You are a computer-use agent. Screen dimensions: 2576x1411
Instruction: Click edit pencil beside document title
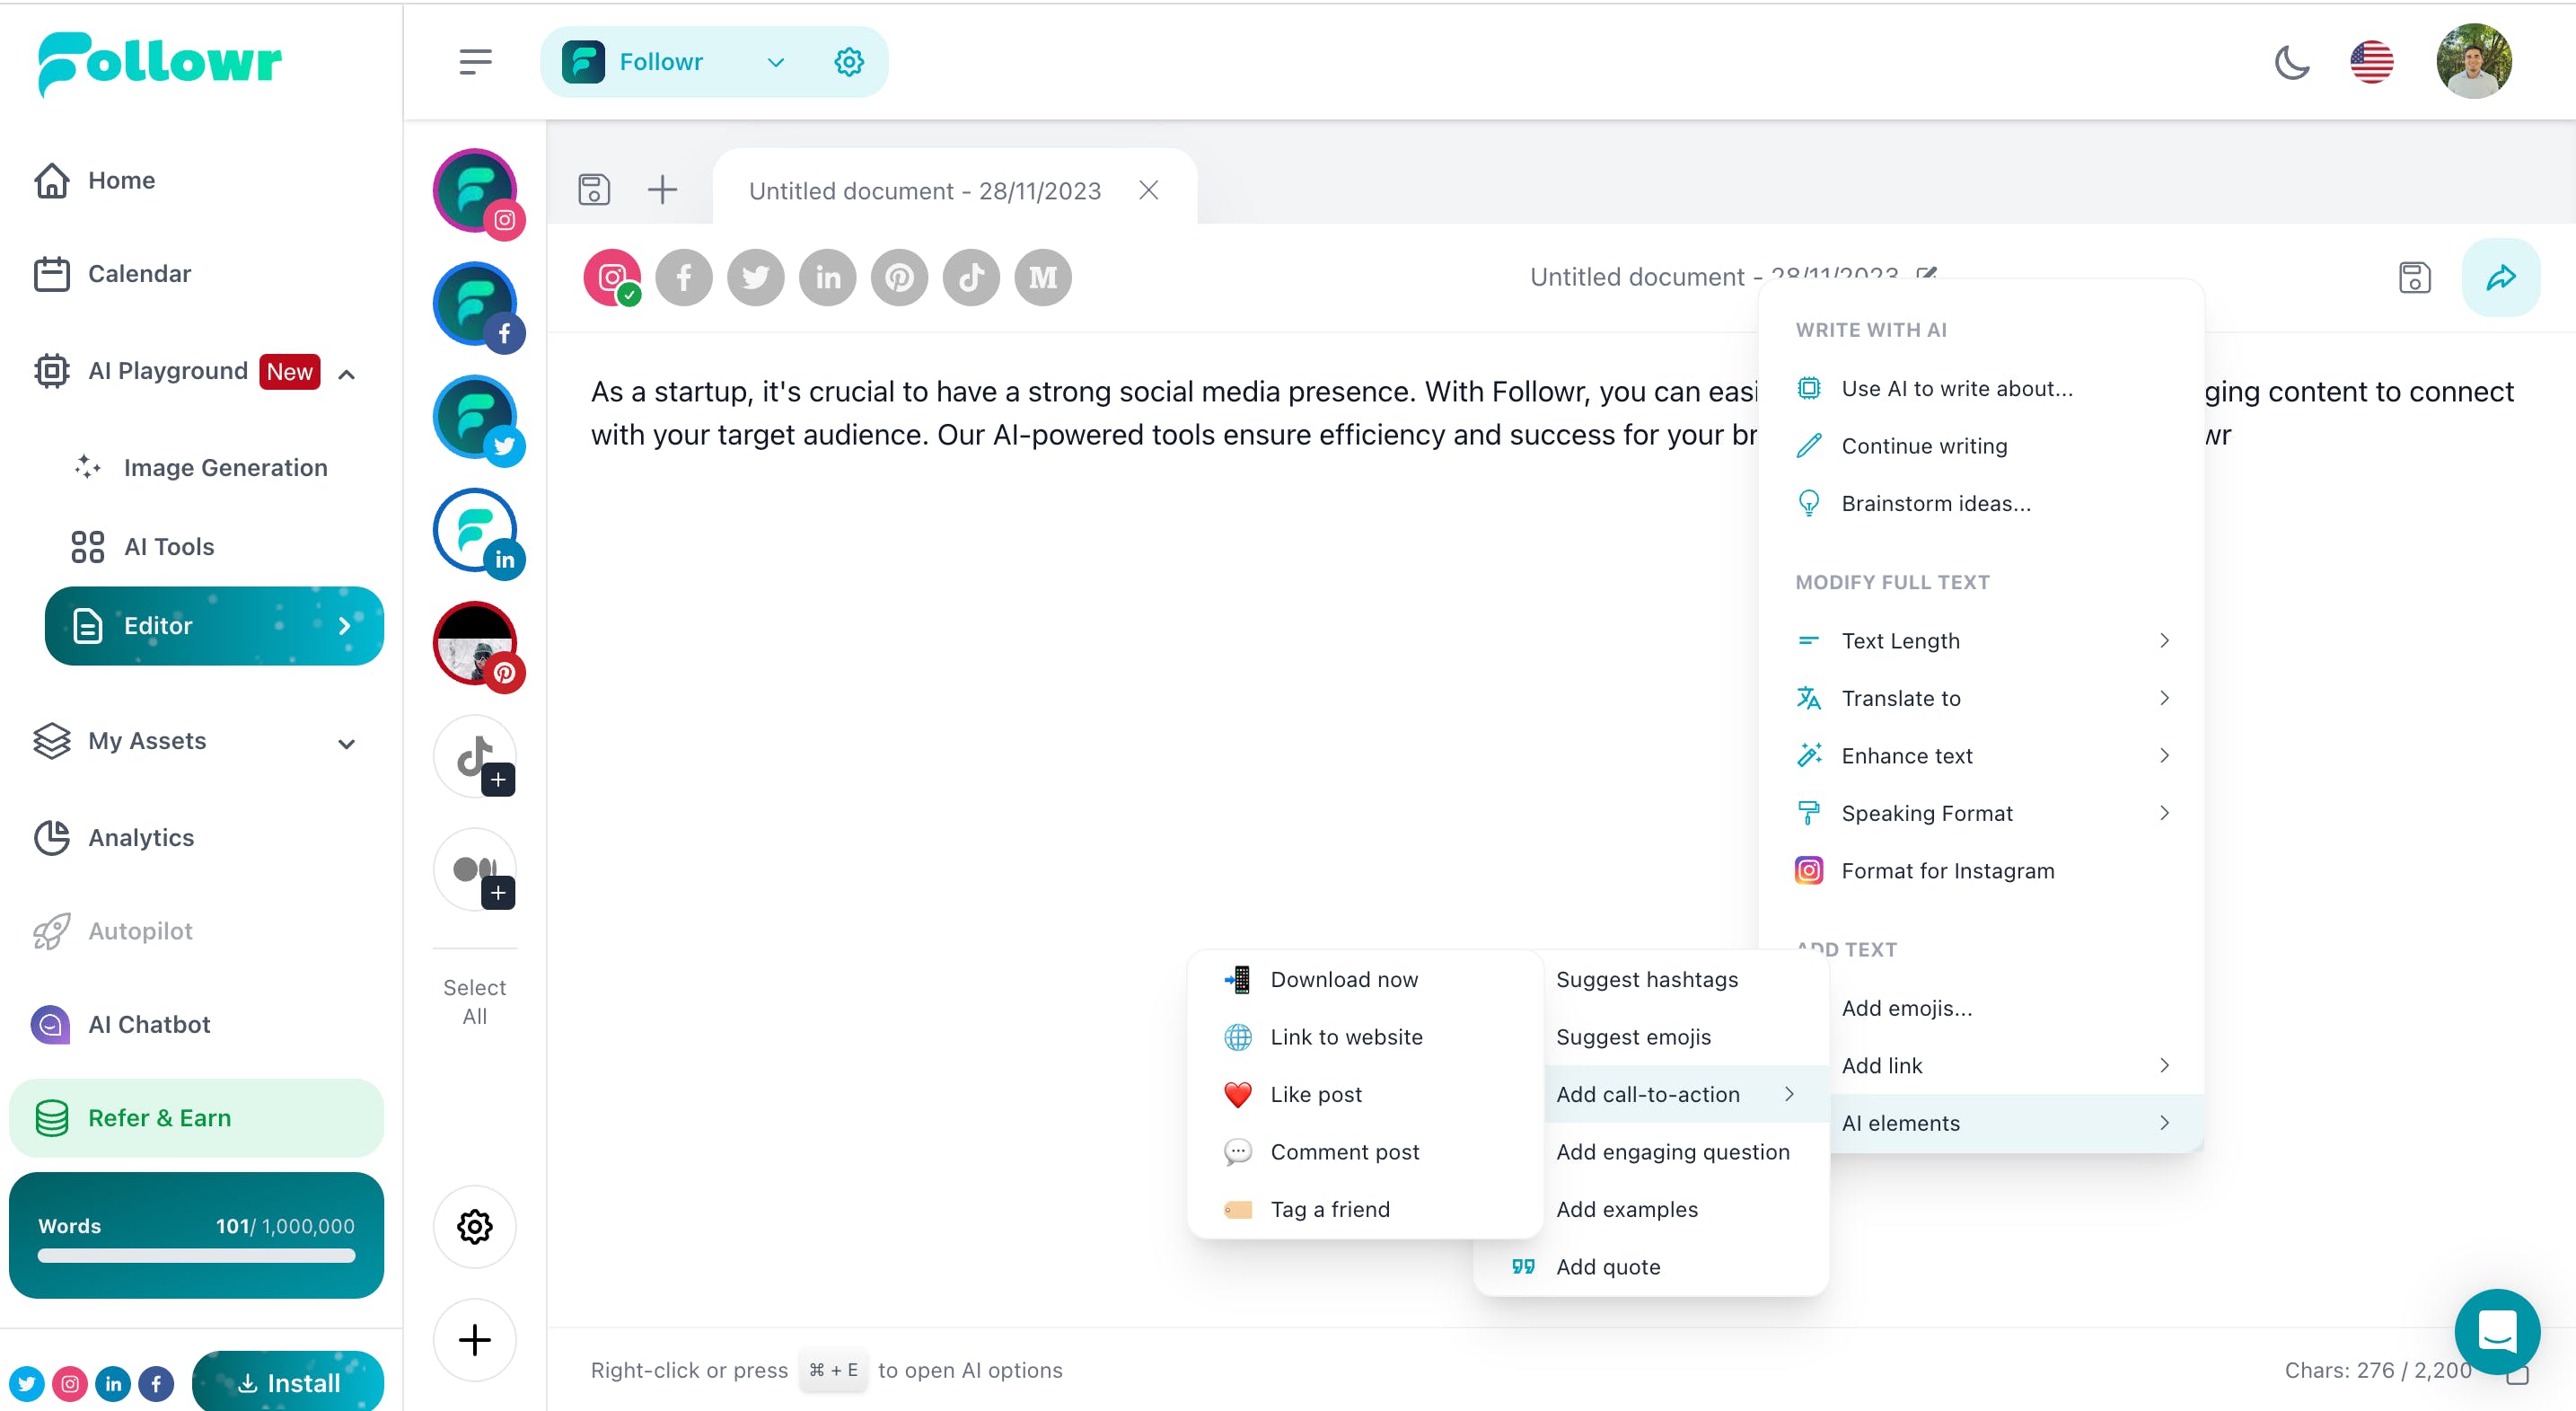[x=1926, y=273]
